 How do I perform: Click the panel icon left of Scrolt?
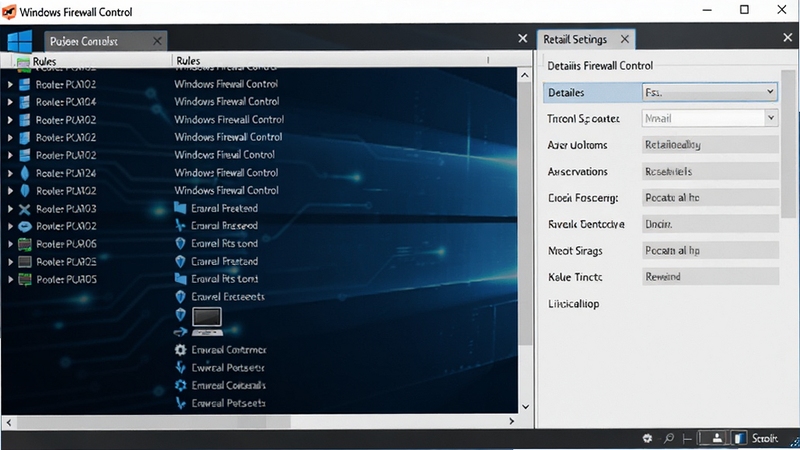pos(739,438)
